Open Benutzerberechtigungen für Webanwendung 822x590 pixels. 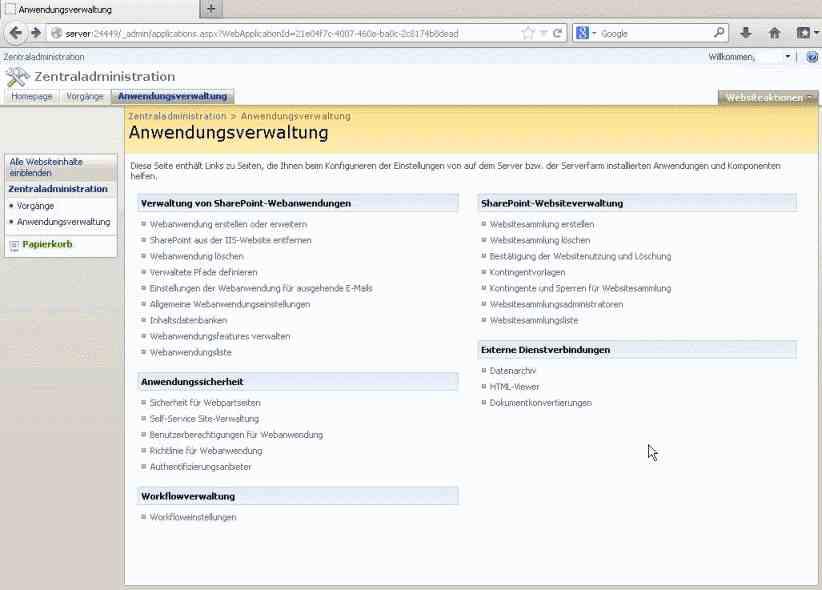click(x=236, y=435)
